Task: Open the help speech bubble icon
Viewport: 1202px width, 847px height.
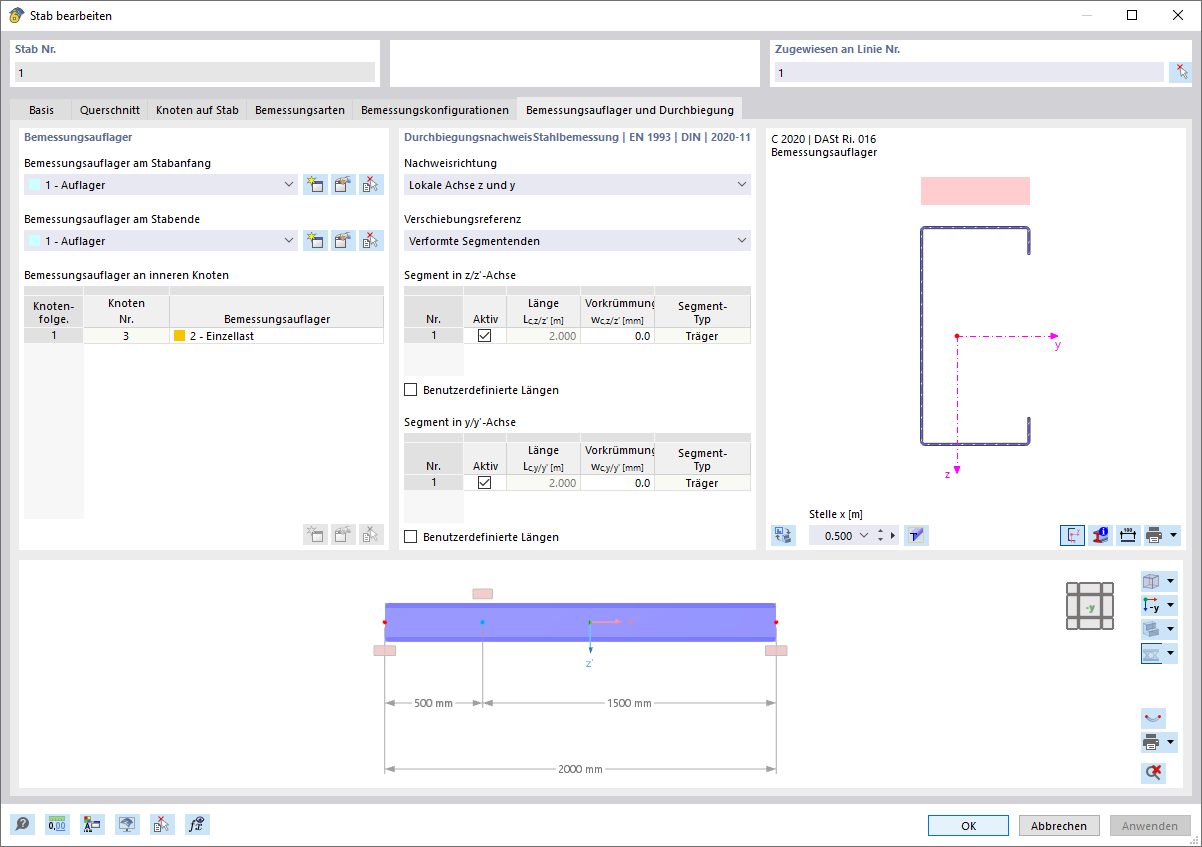Action: tap(22, 824)
